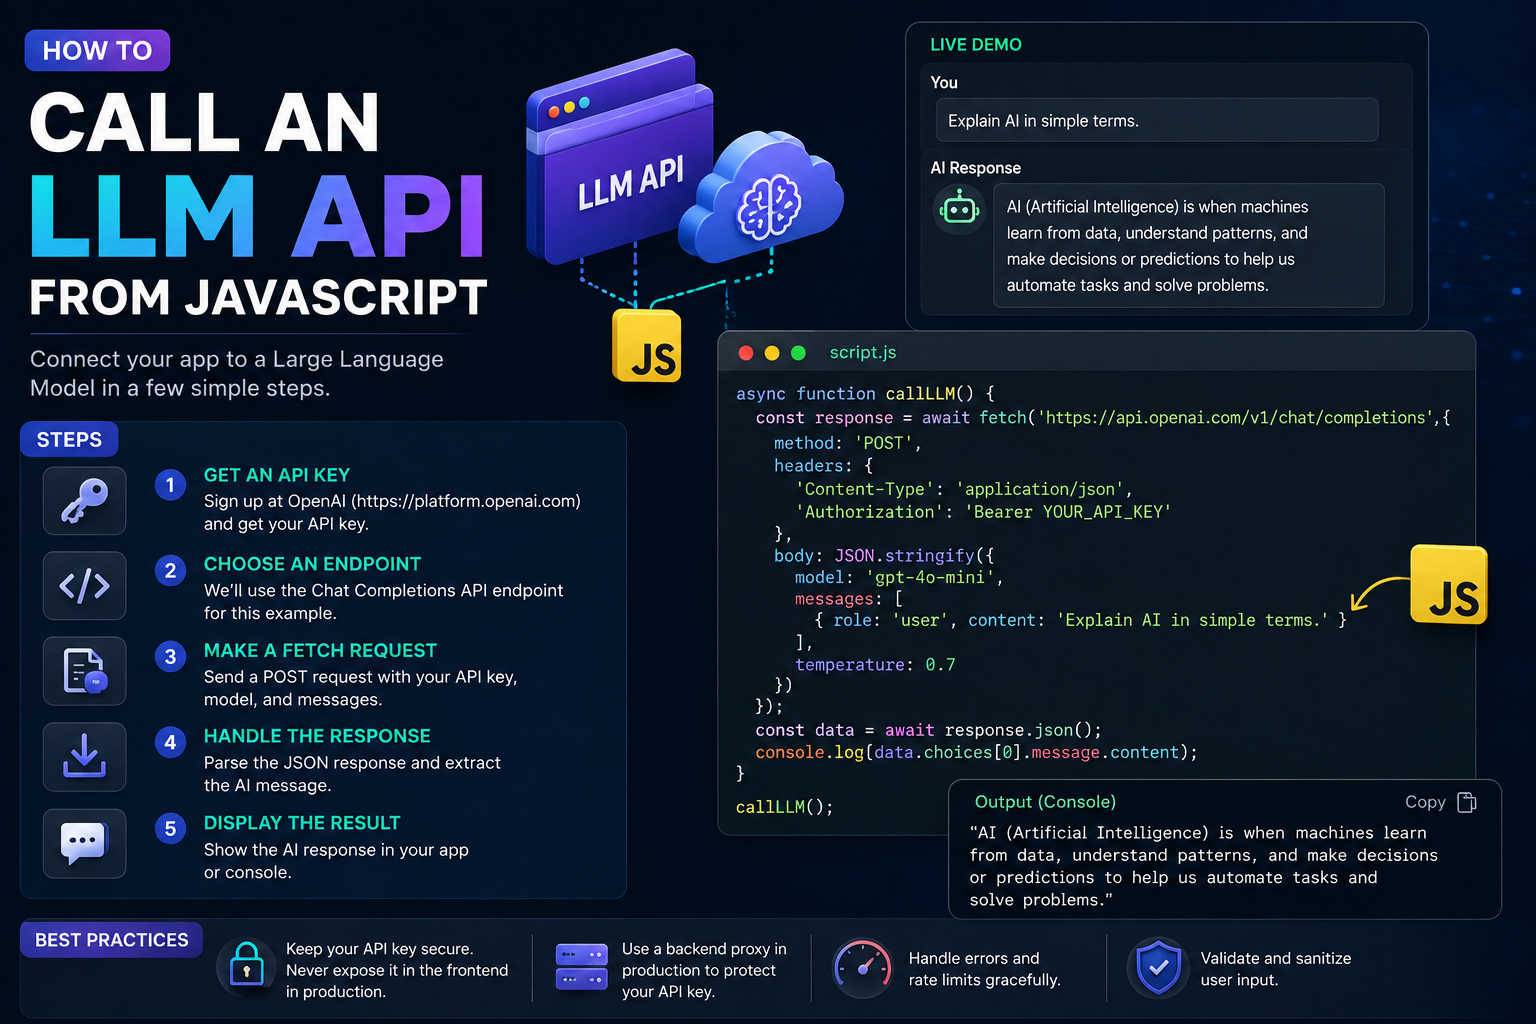The width and height of the screenshot is (1536, 1024).
Task: Open the platform.openai.com link in step 1
Action: pos(466,501)
